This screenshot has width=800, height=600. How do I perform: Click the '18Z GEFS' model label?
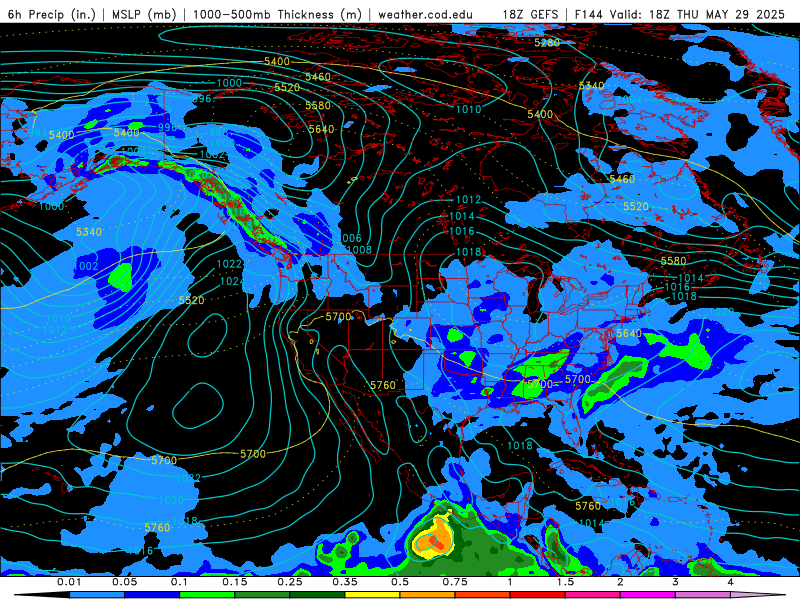[x=531, y=14]
